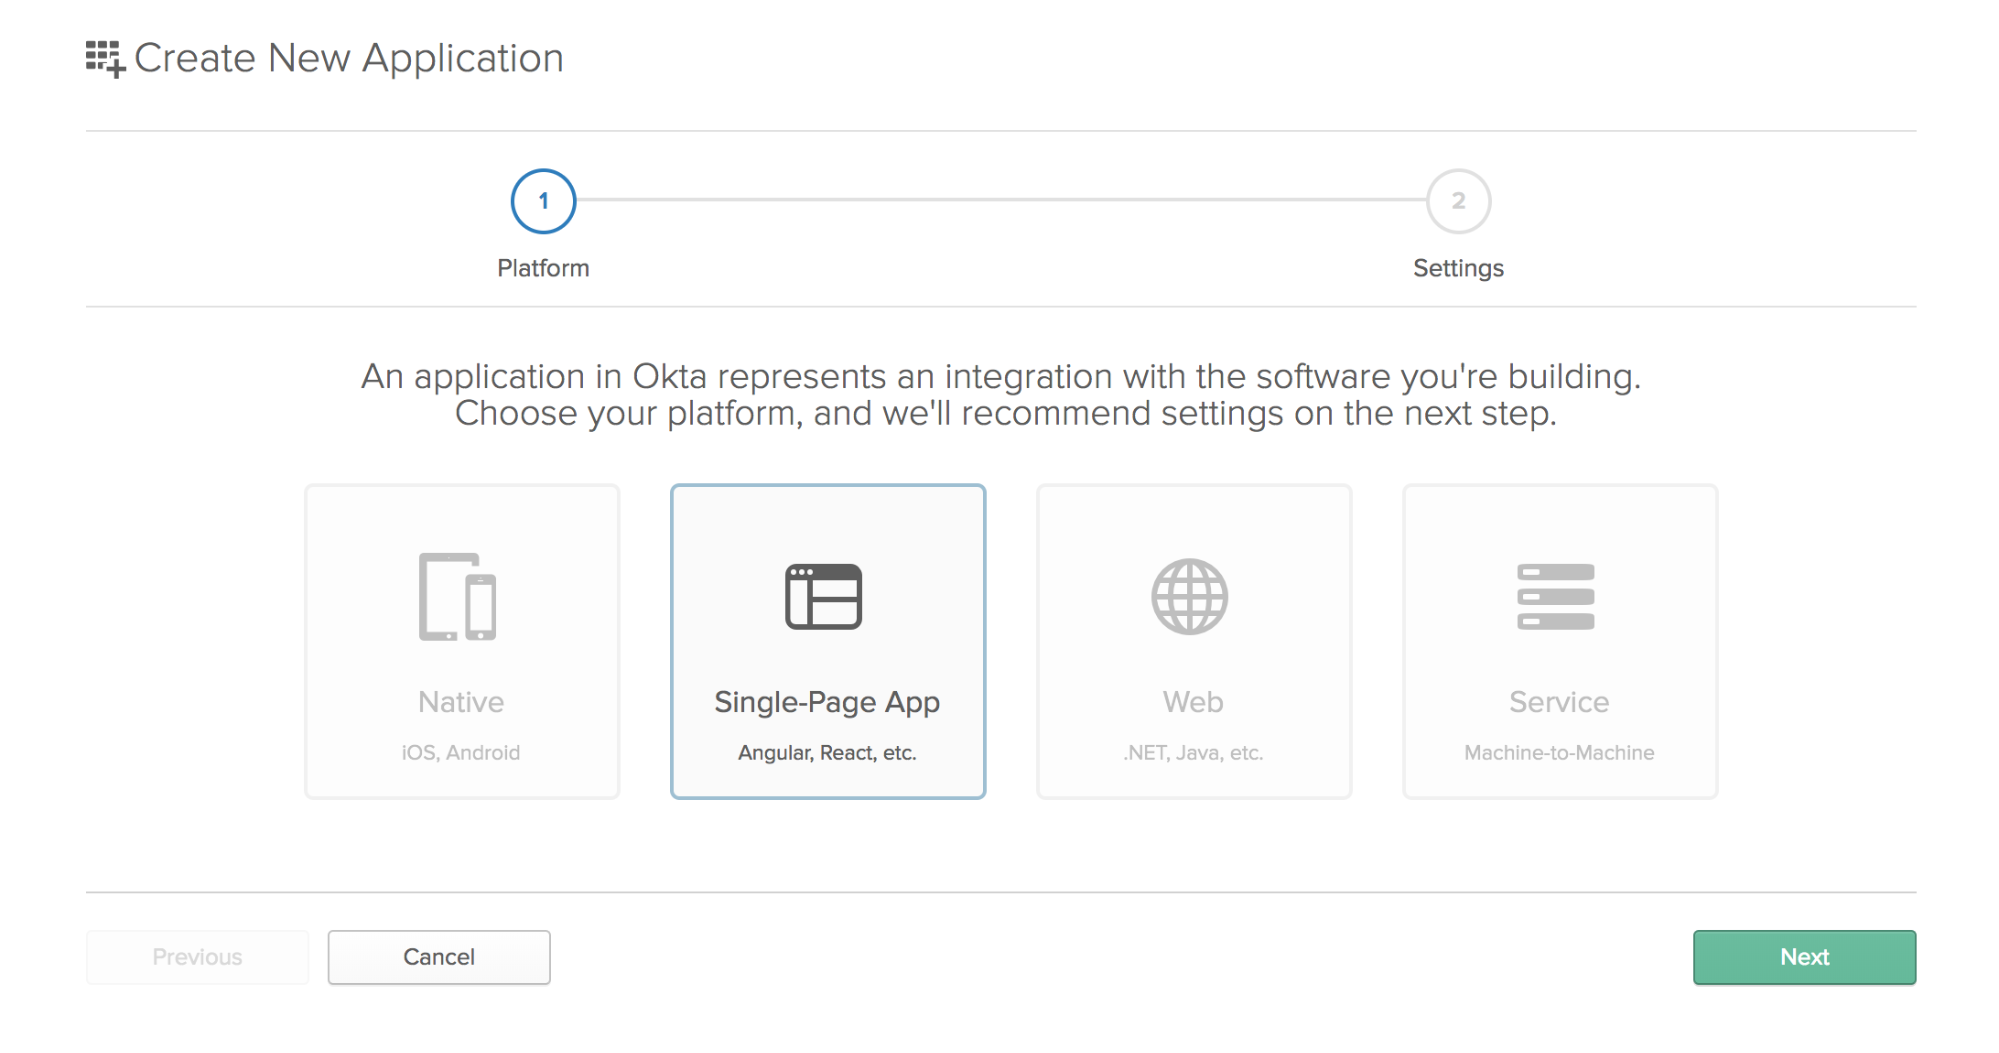The width and height of the screenshot is (1999, 1053).
Task: Choose the Web globe icon
Action: click(1189, 597)
